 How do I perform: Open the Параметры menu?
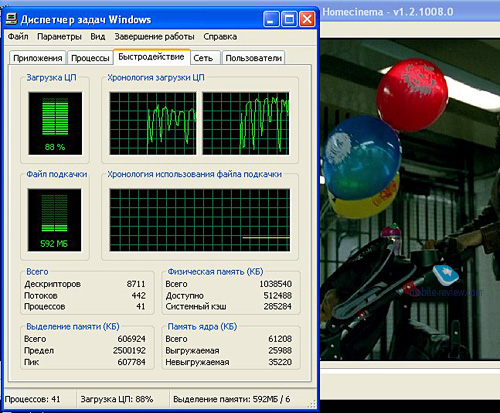[59, 36]
